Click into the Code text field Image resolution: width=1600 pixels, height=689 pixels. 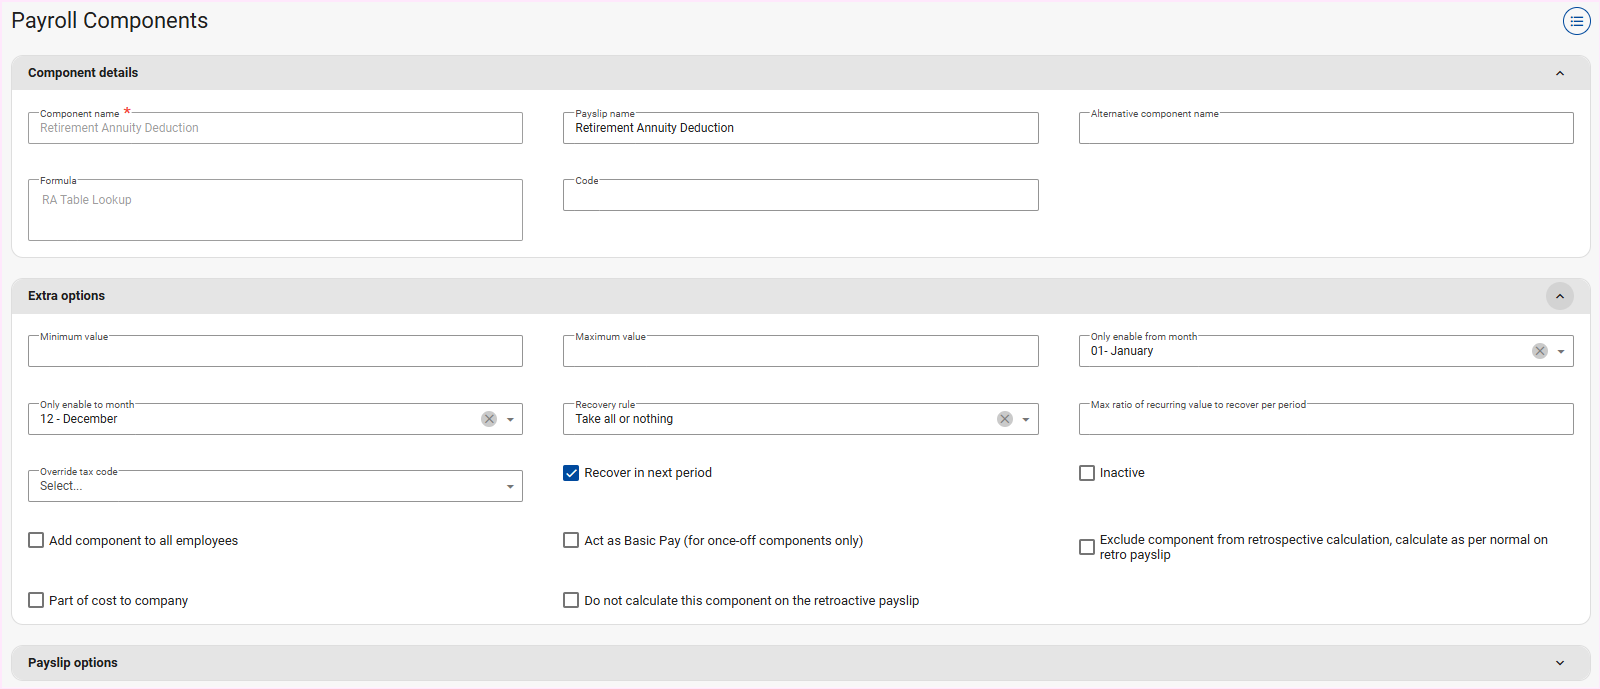(x=800, y=196)
